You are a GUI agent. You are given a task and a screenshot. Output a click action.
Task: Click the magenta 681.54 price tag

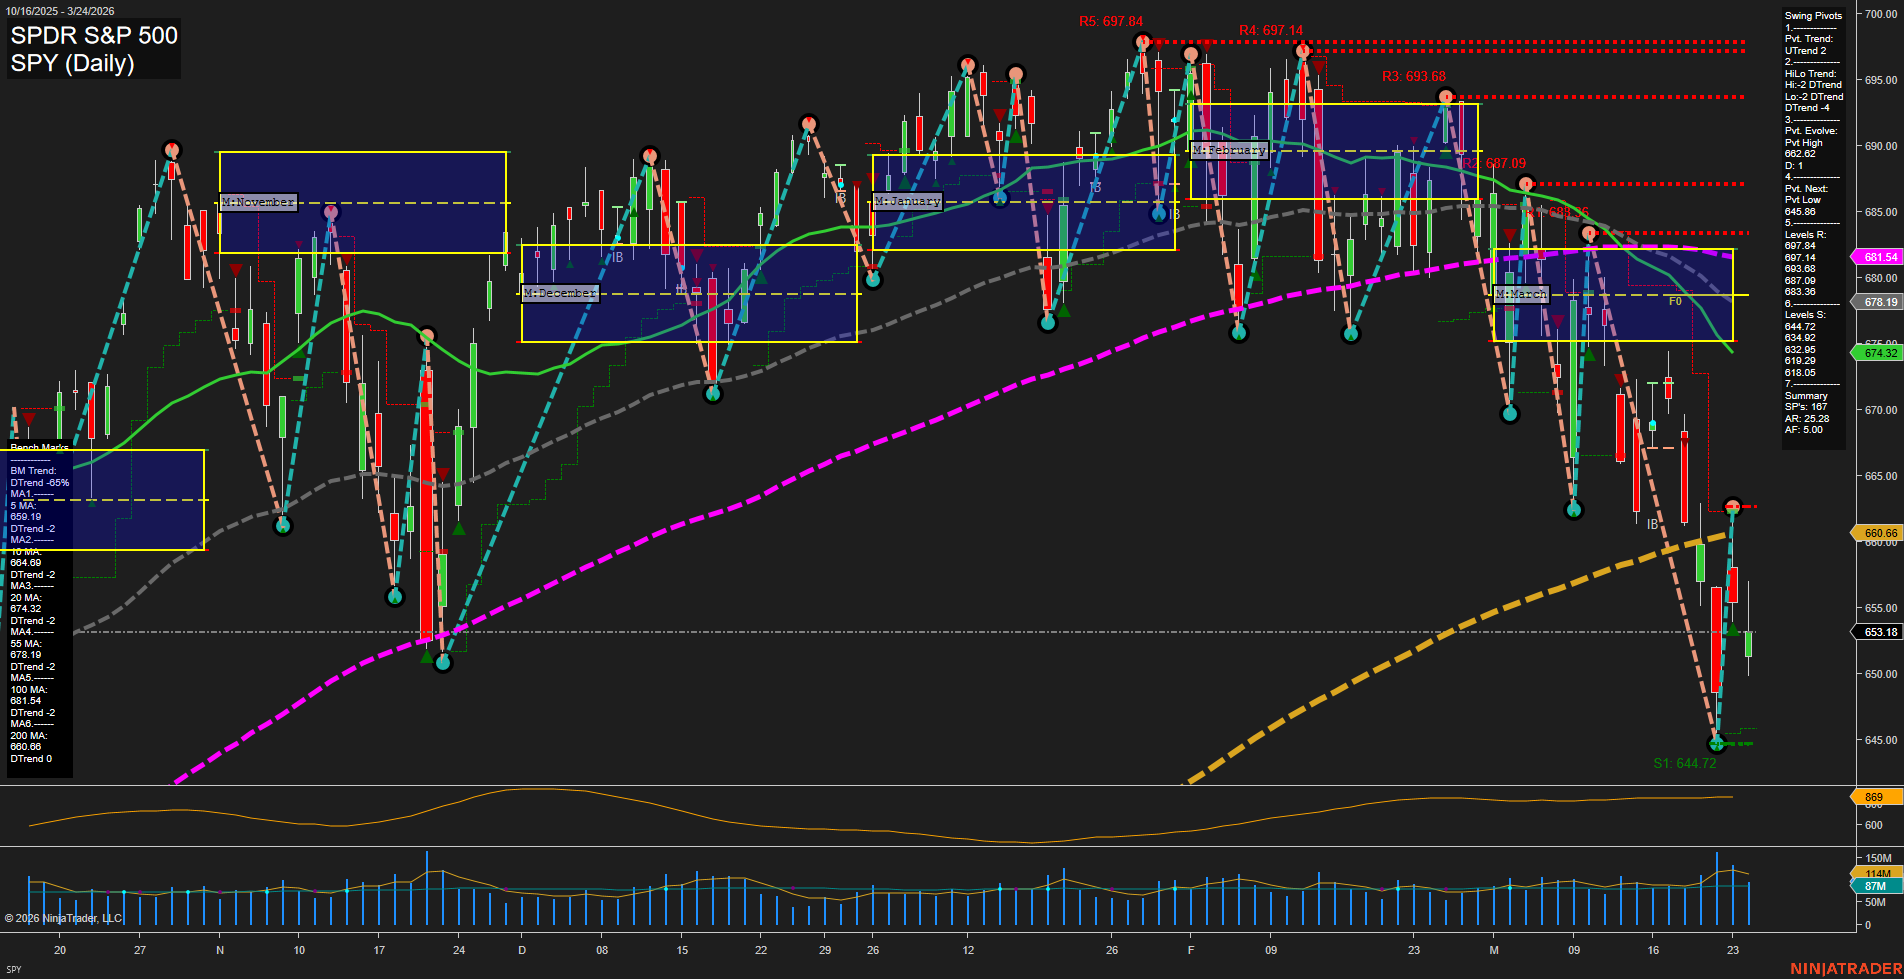(x=1879, y=257)
